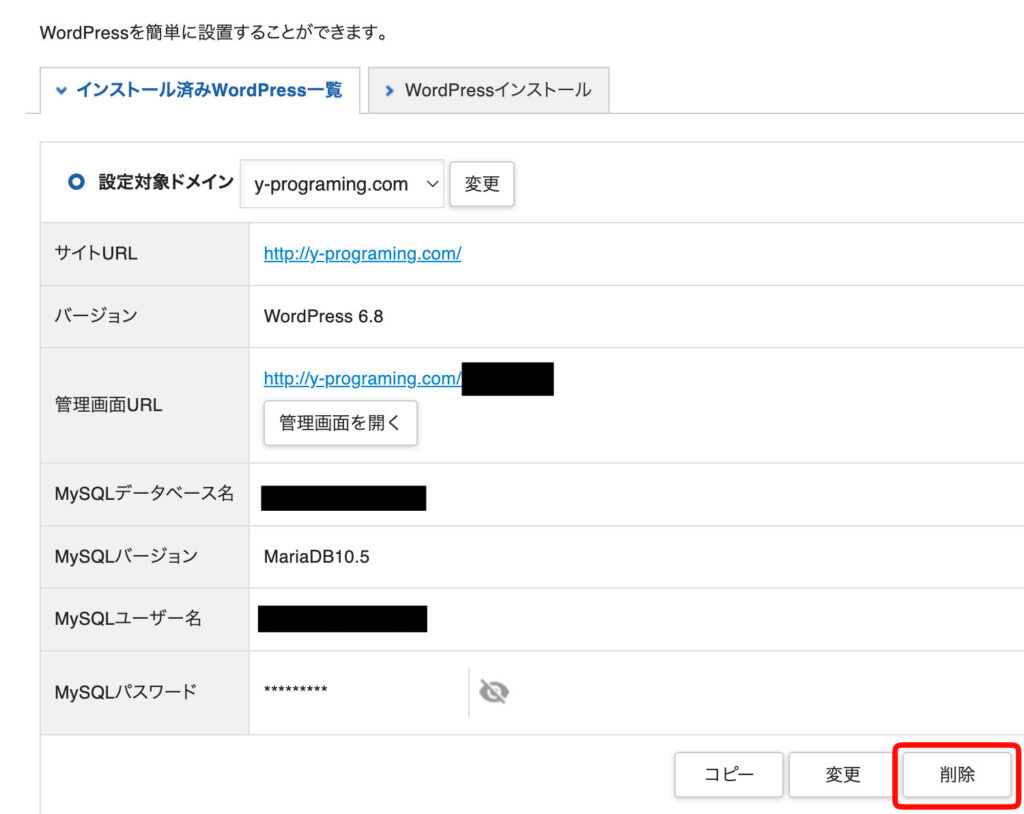Click the arrow icon on the WordPressインストール tab
This screenshot has width=1024, height=814.
click(x=389, y=91)
